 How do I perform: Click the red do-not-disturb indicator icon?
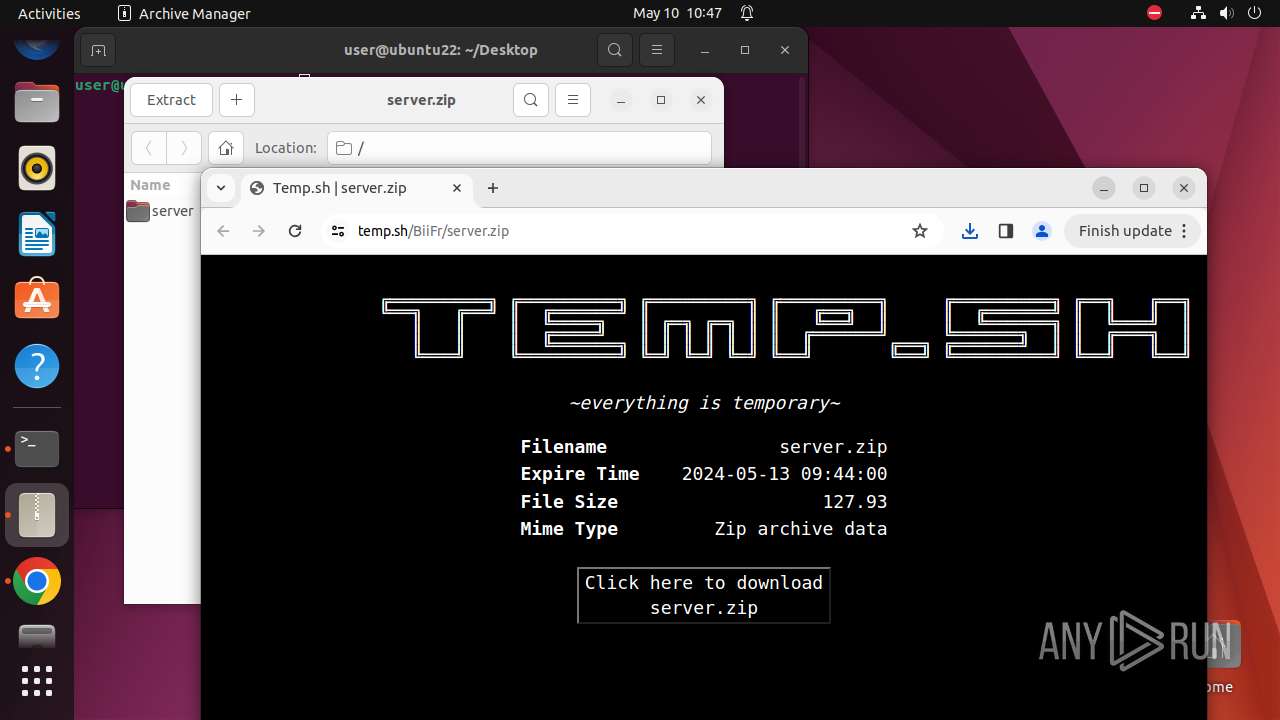click(x=1155, y=13)
